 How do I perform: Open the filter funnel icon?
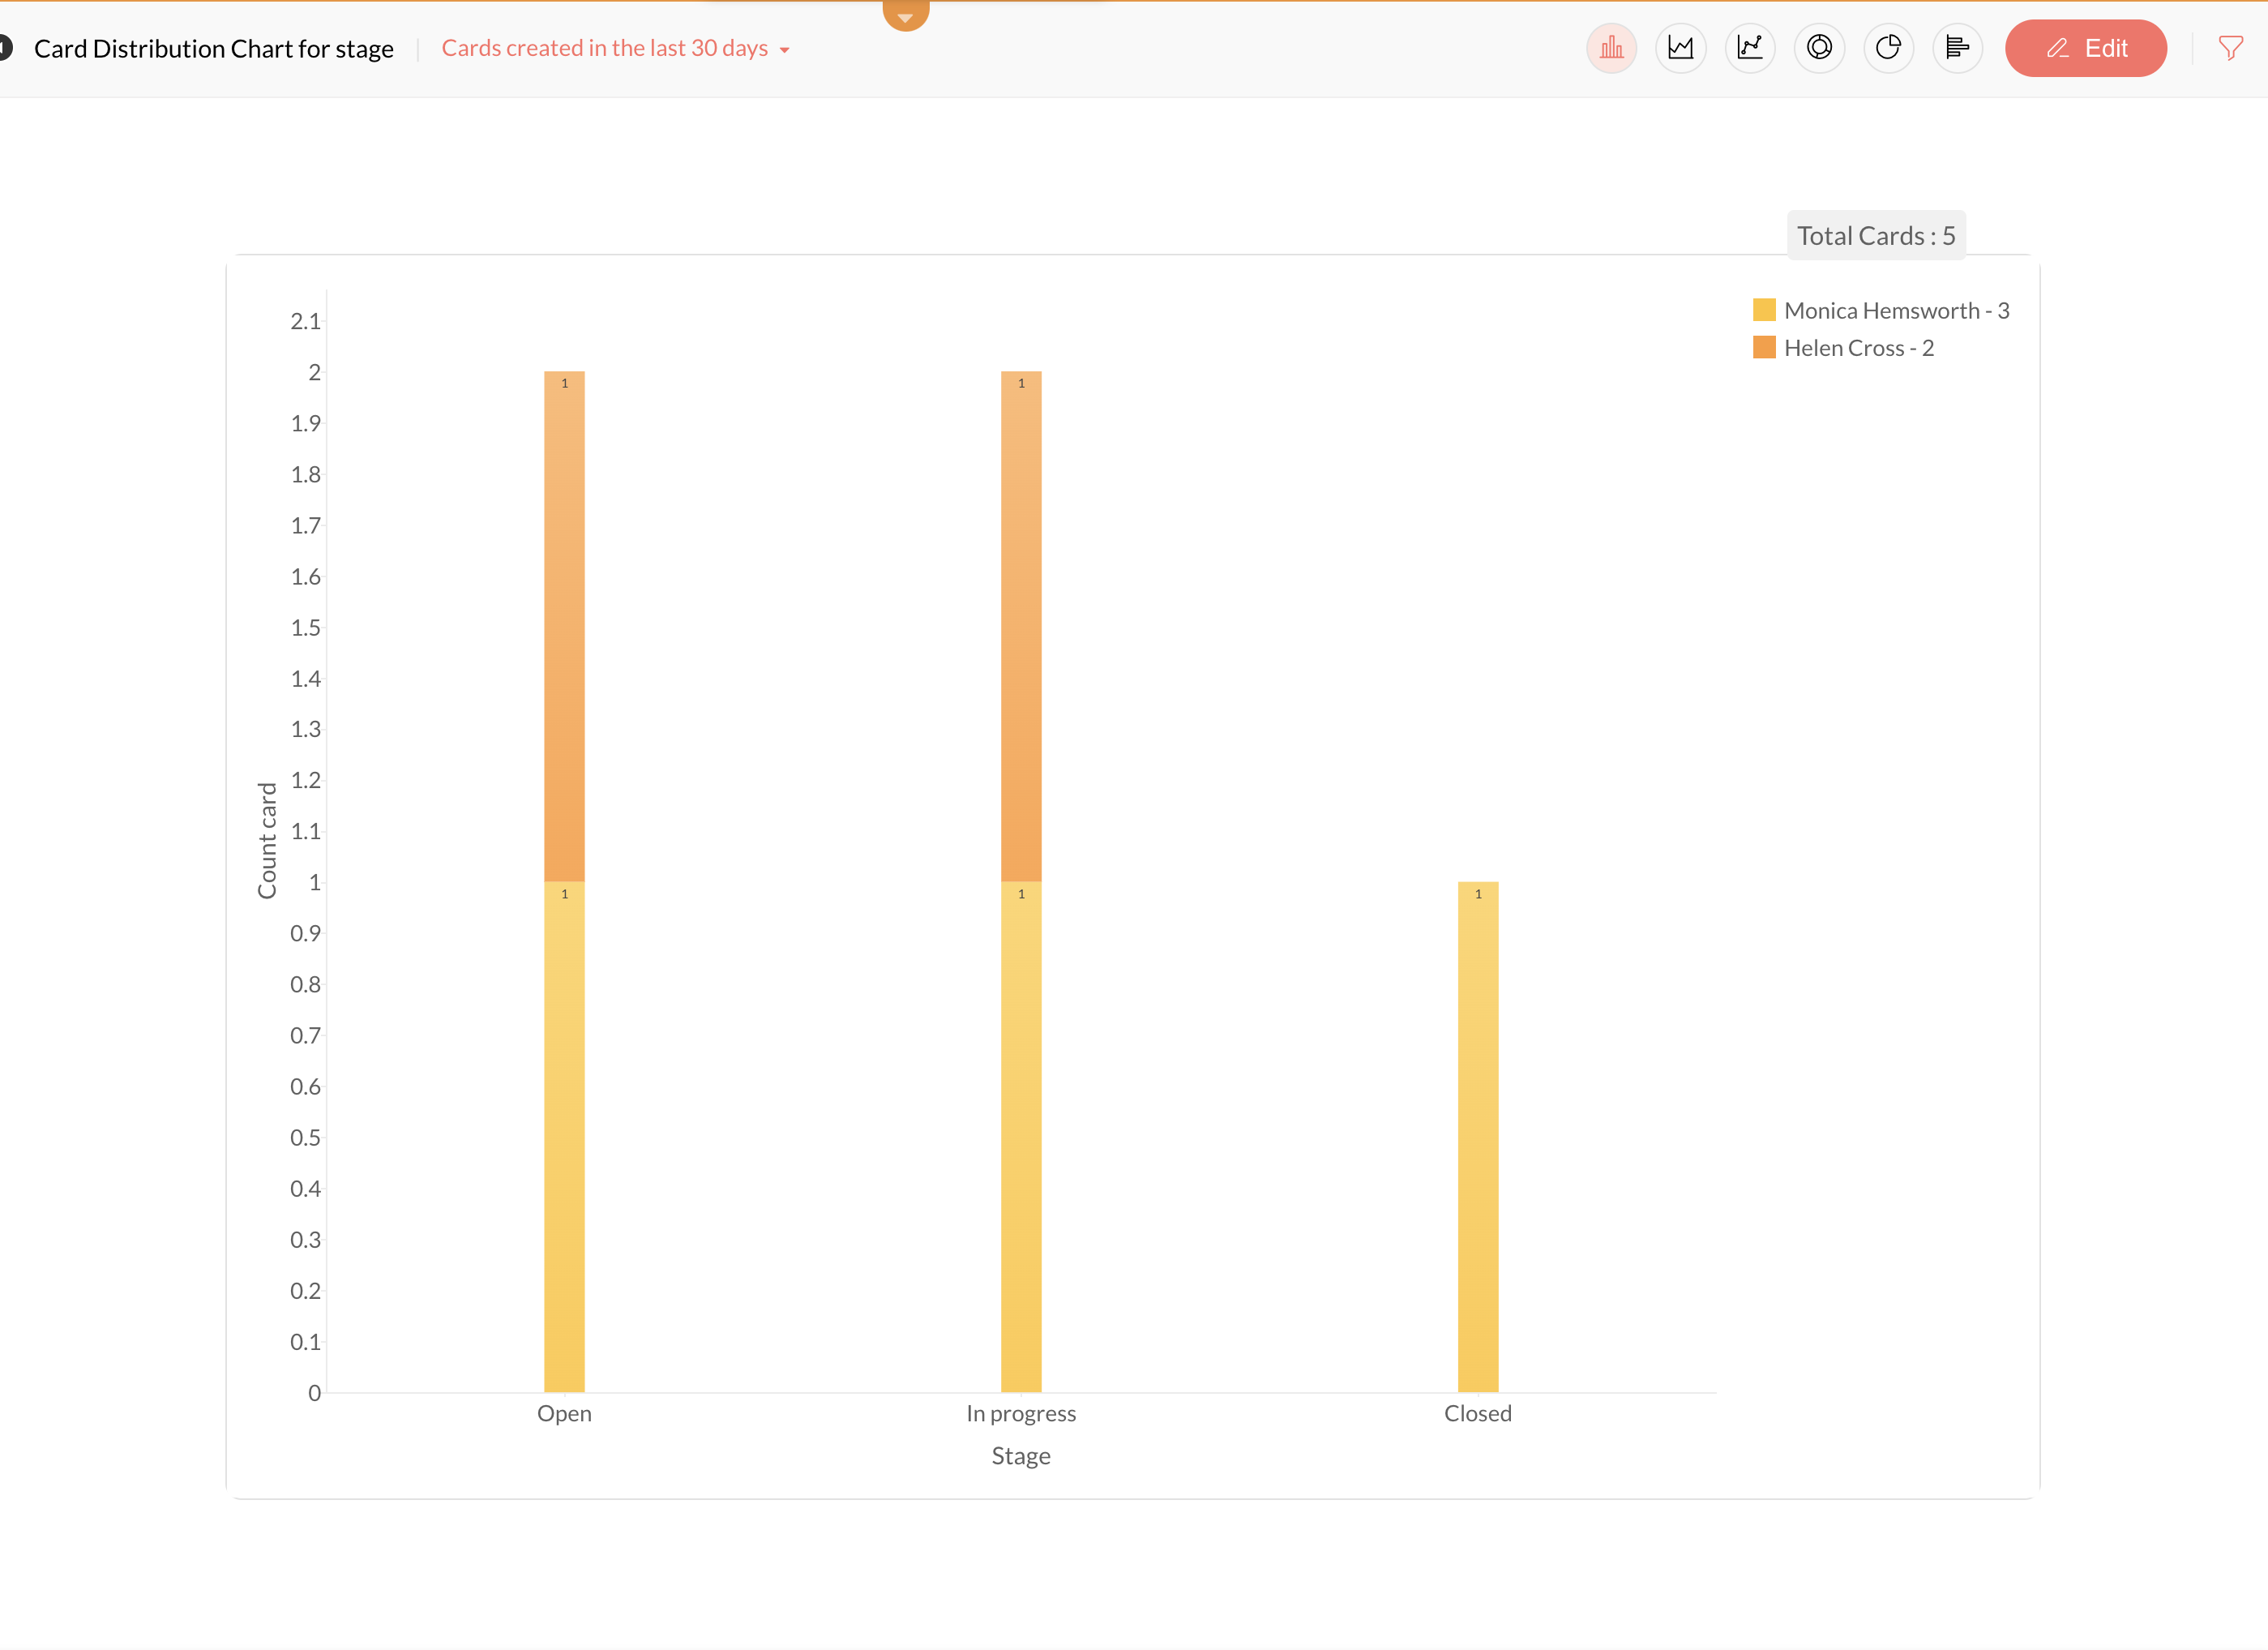coord(2230,48)
